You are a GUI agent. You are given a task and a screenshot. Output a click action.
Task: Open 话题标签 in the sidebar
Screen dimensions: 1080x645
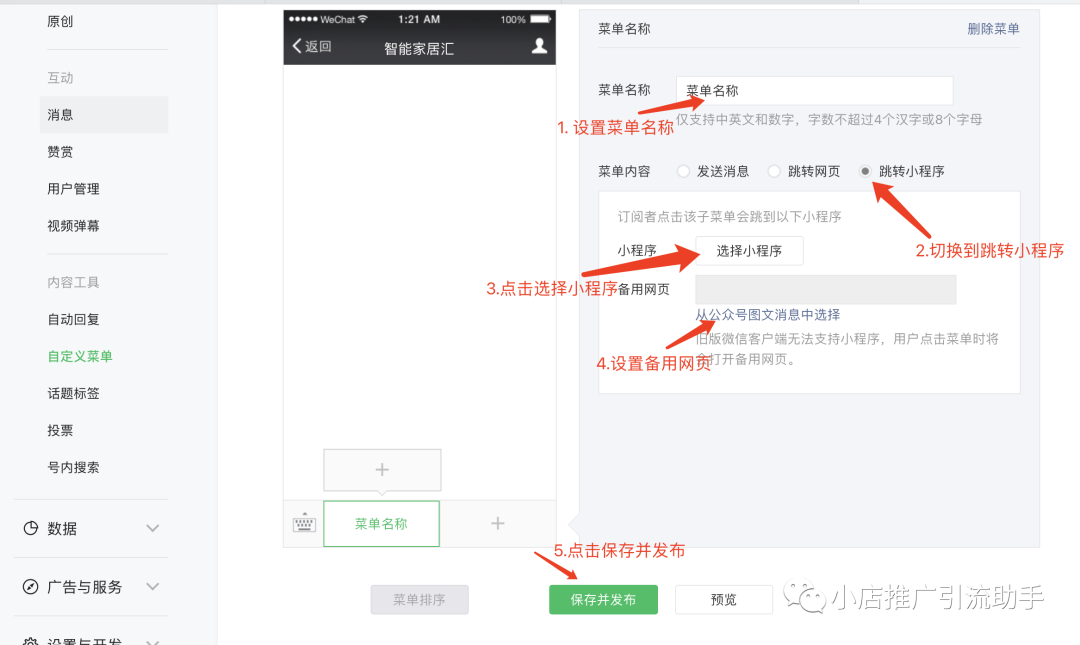click(73, 393)
